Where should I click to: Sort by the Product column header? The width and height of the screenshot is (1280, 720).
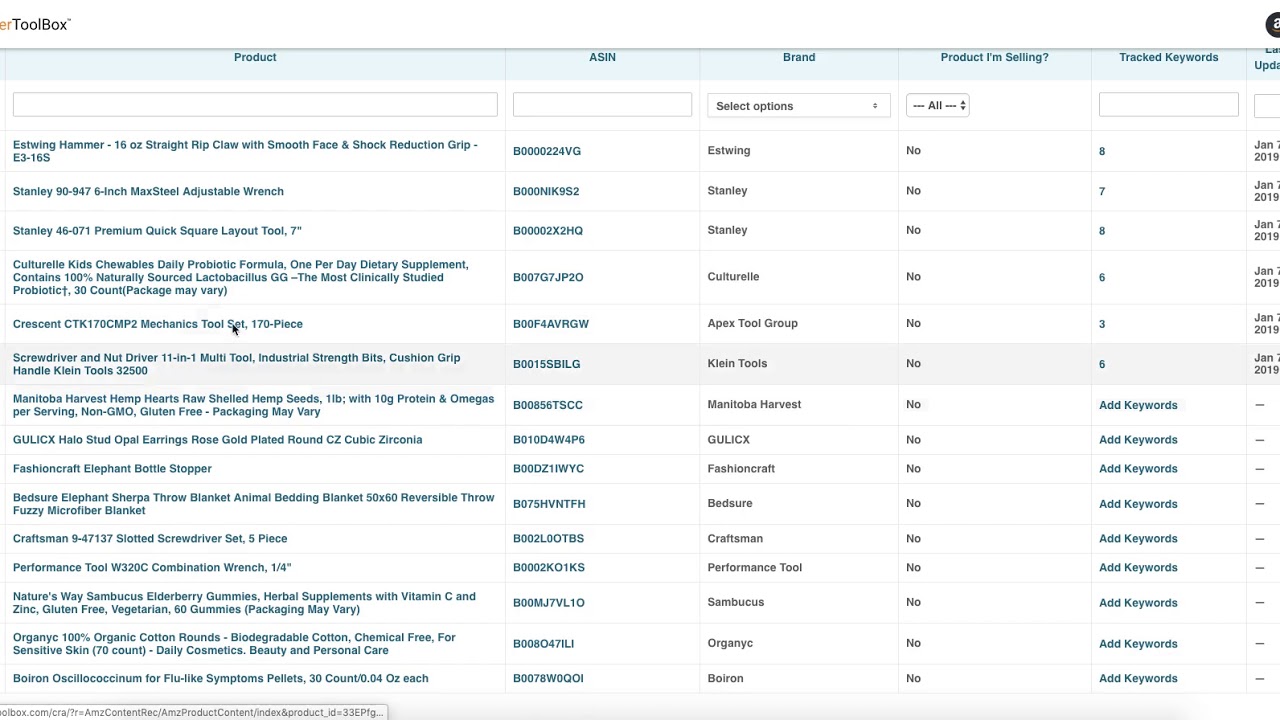pyautogui.click(x=255, y=57)
